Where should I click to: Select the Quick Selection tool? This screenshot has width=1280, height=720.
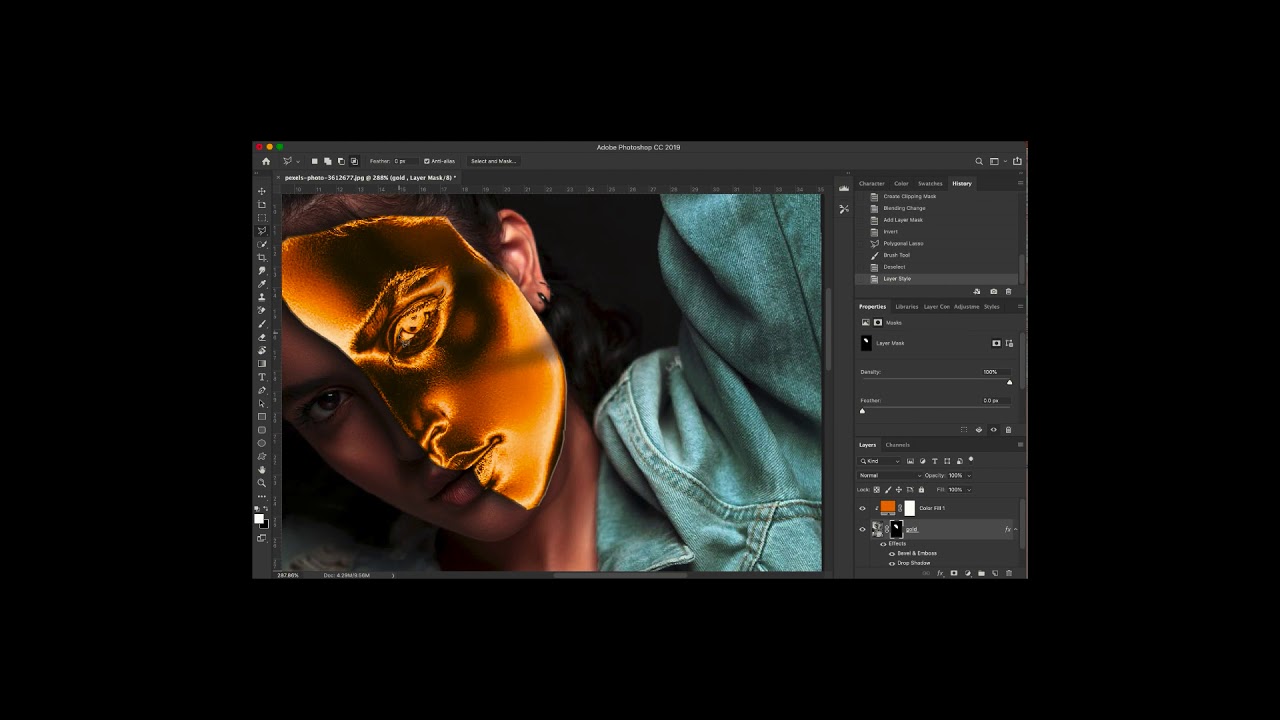click(x=262, y=244)
